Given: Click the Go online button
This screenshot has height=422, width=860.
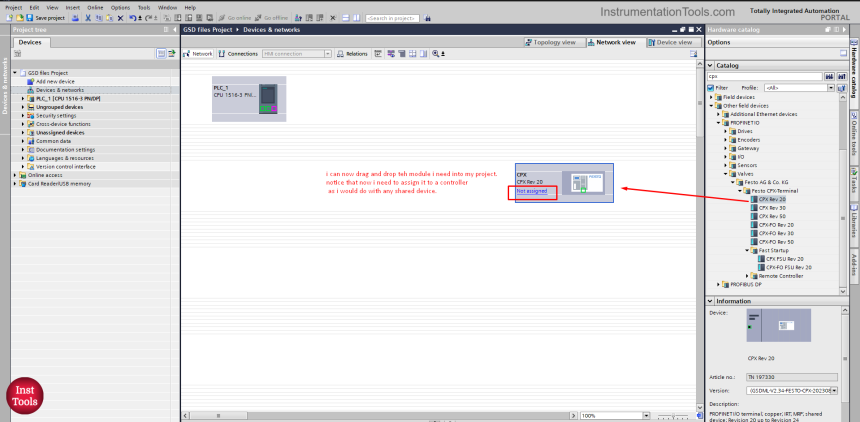Looking at the screenshot, I should (234, 18).
